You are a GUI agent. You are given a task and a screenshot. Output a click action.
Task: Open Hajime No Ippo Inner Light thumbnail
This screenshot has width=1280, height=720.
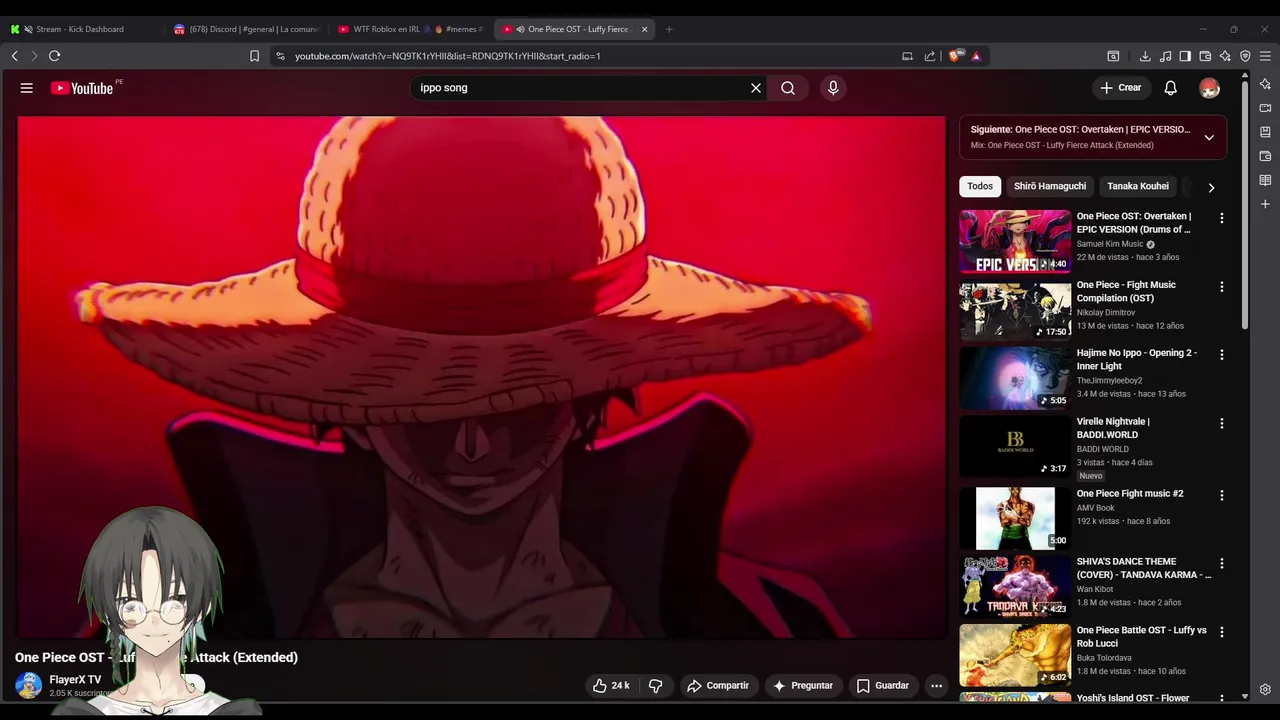click(x=1015, y=378)
